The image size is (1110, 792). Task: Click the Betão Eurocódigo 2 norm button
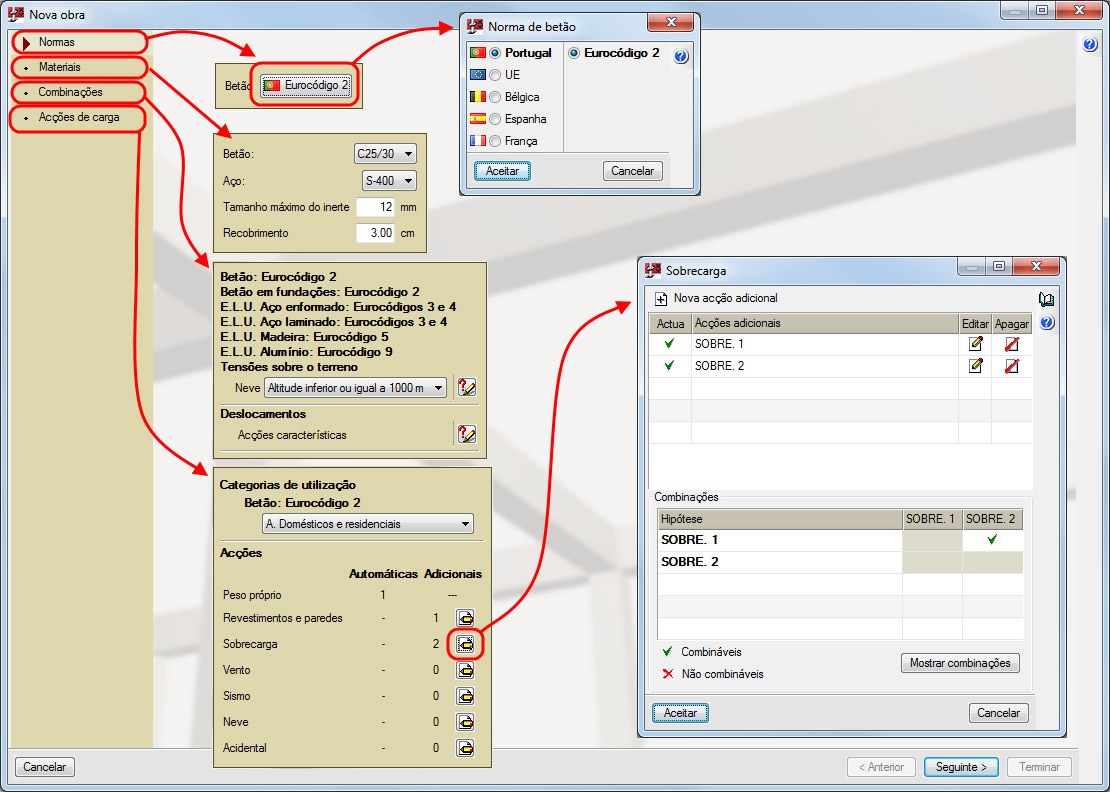pyautogui.click(x=306, y=85)
